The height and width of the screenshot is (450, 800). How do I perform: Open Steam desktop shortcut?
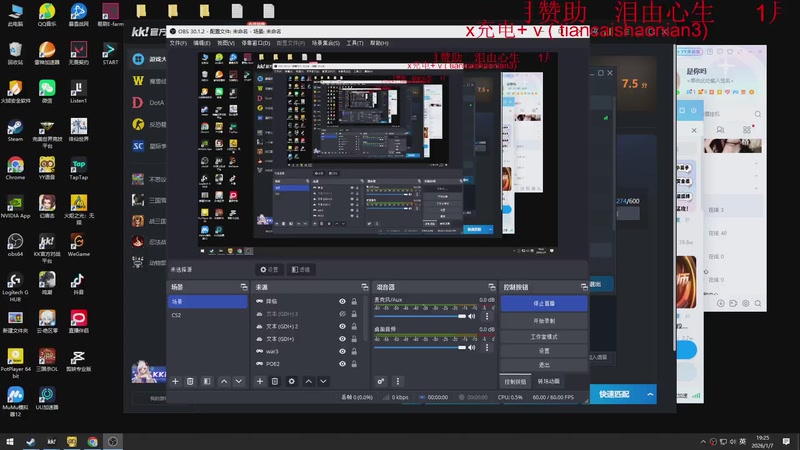coord(15,130)
